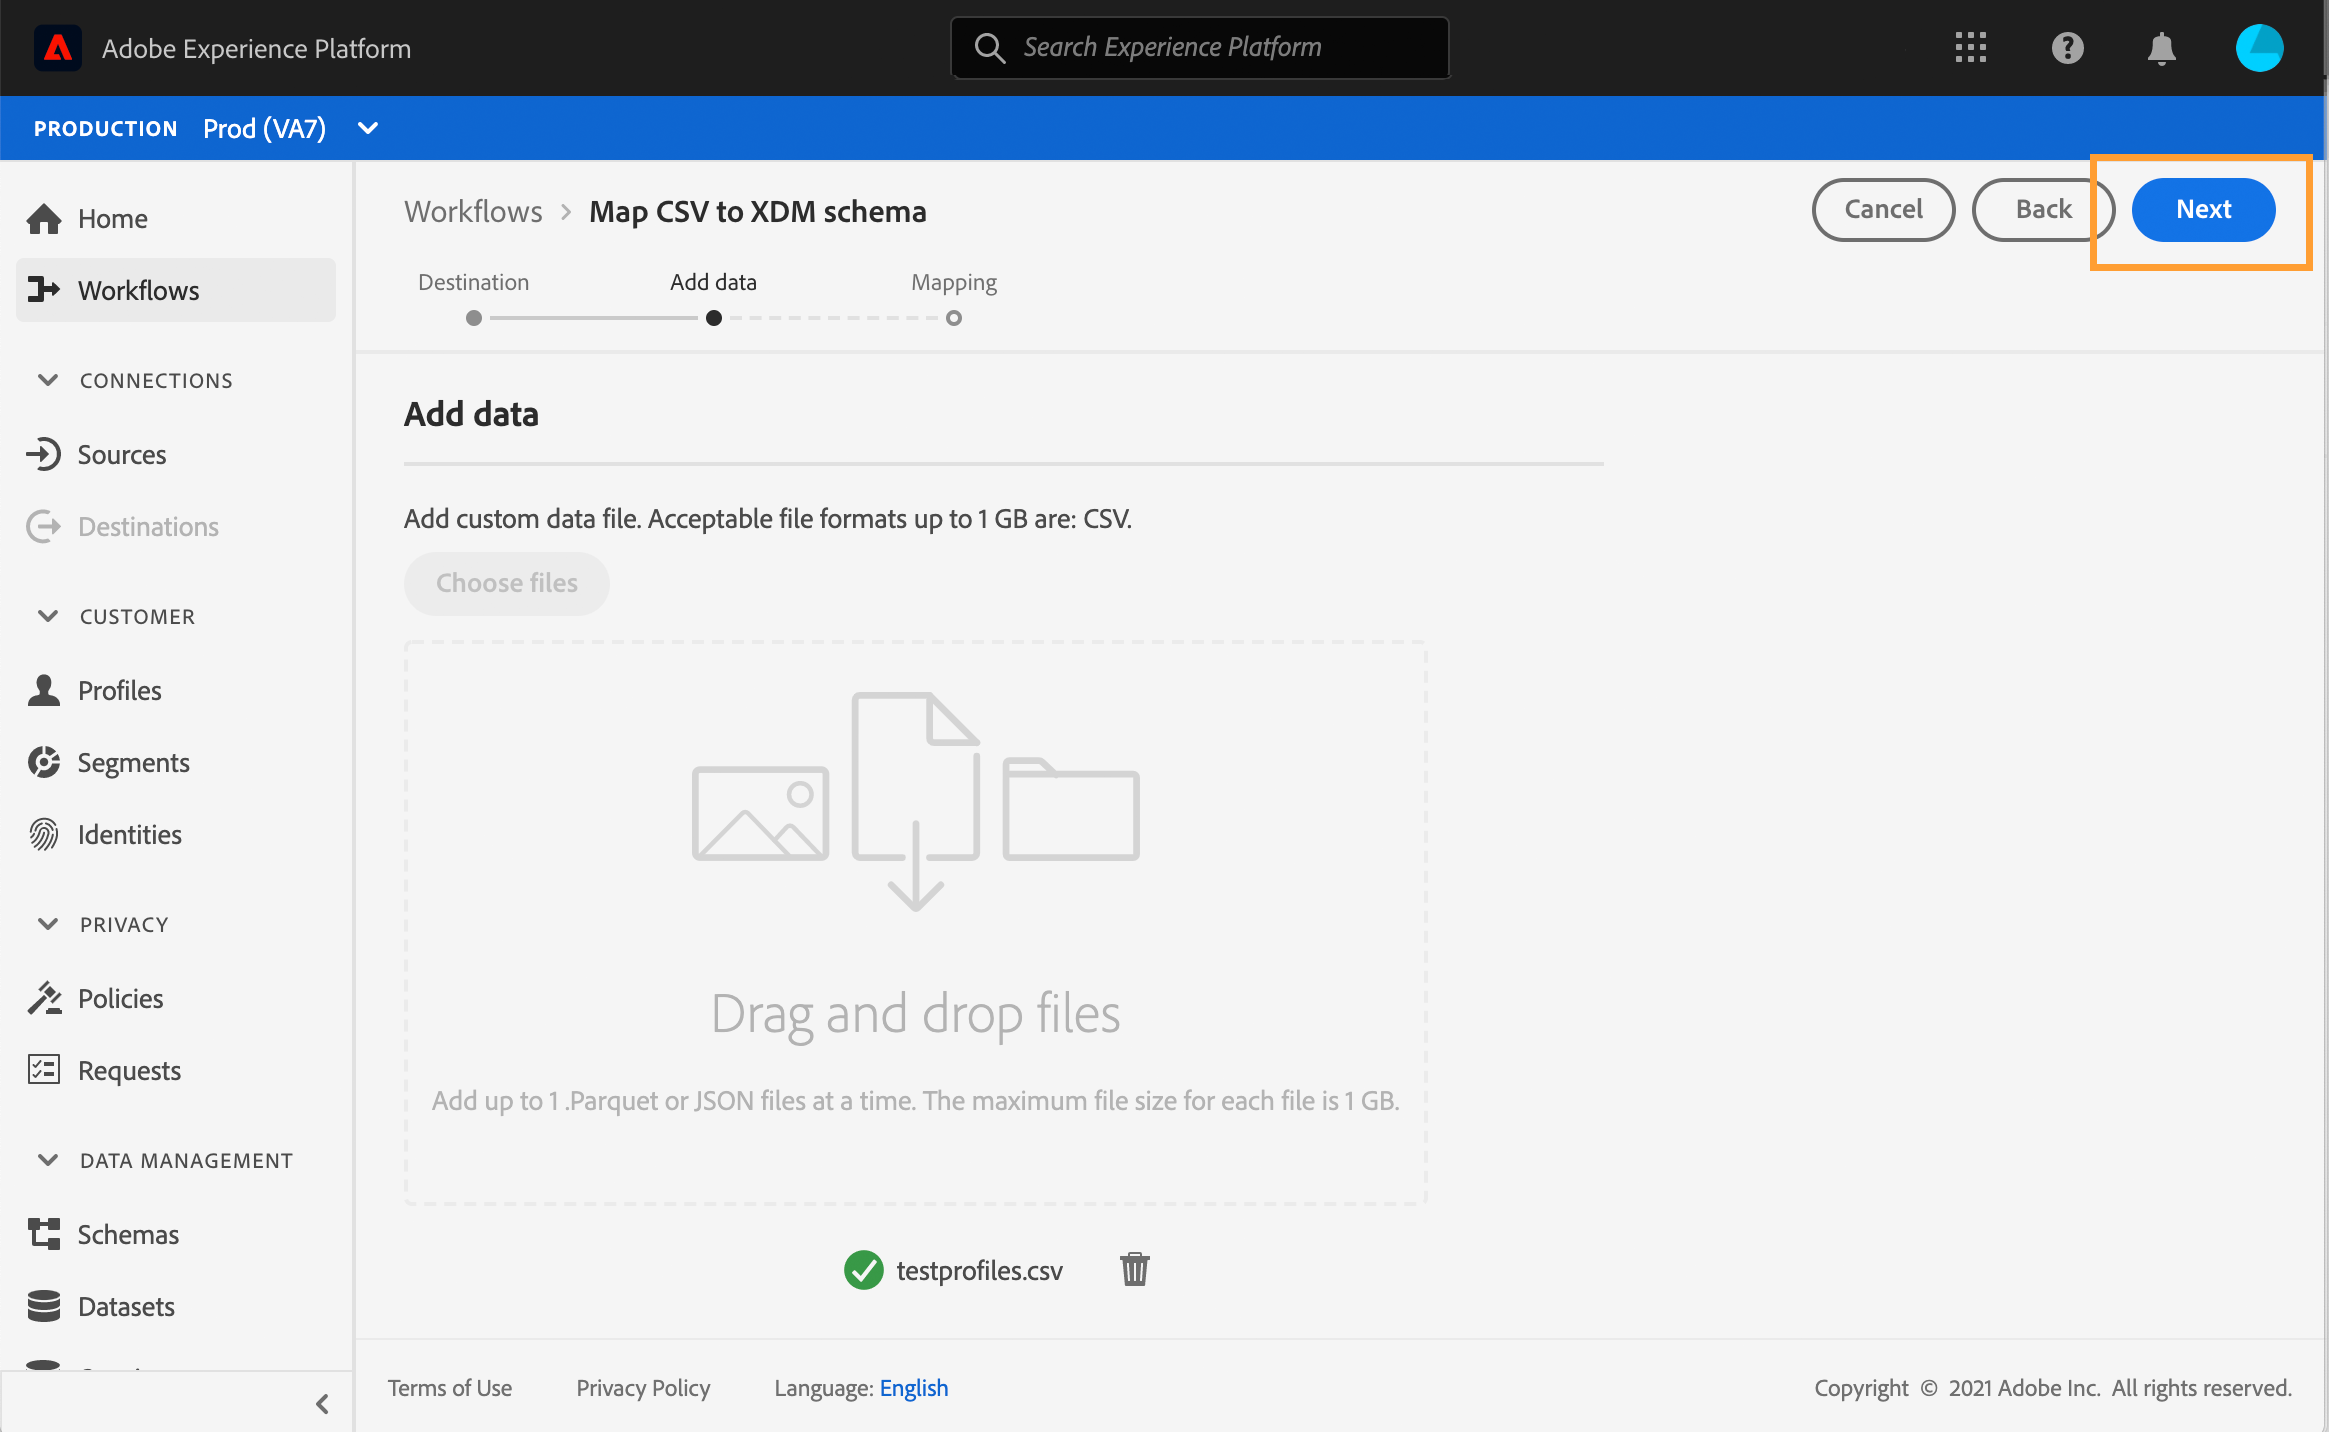Open the help question mark icon

[2067, 48]
